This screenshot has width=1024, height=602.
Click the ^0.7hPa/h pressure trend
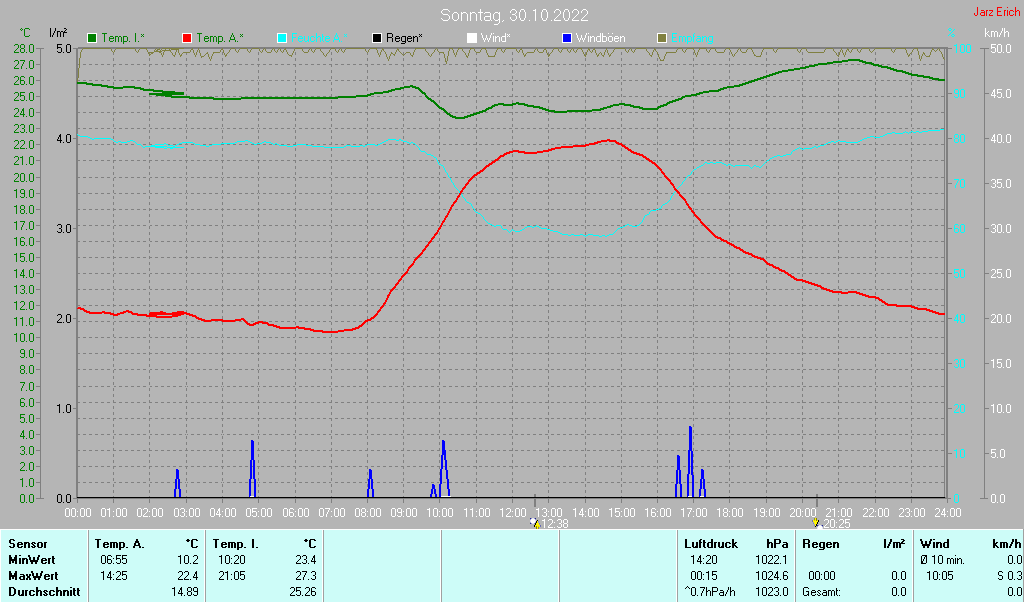[710, 592]
